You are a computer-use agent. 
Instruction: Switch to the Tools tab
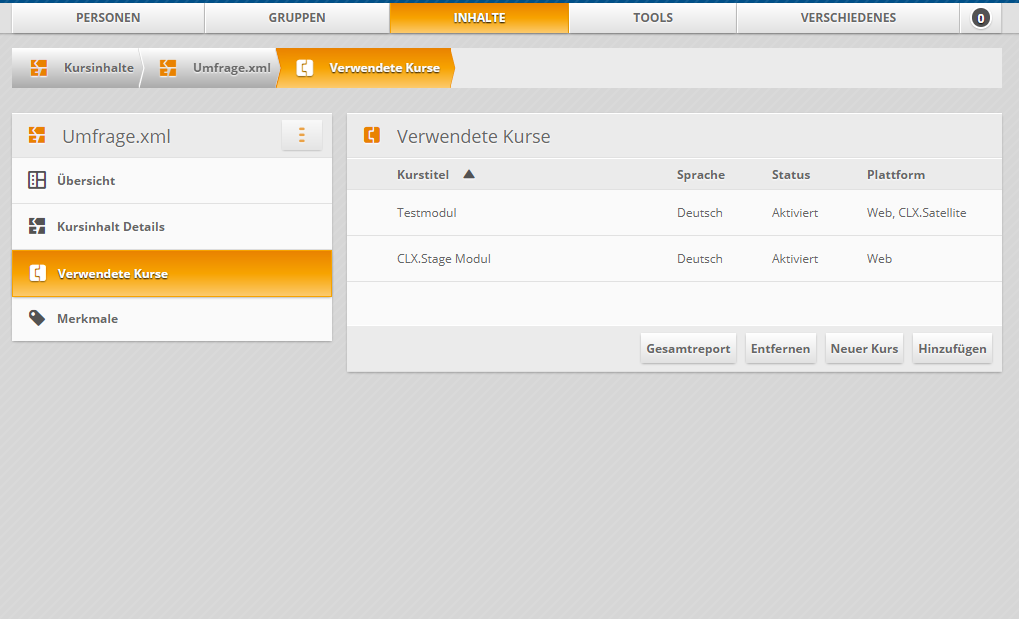point(652,18)
